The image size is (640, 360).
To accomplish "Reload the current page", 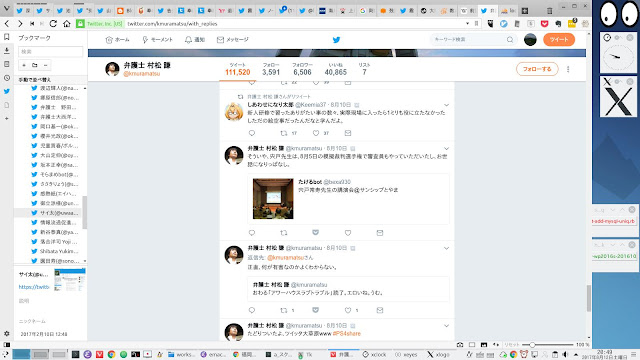I will coord(53,24).
